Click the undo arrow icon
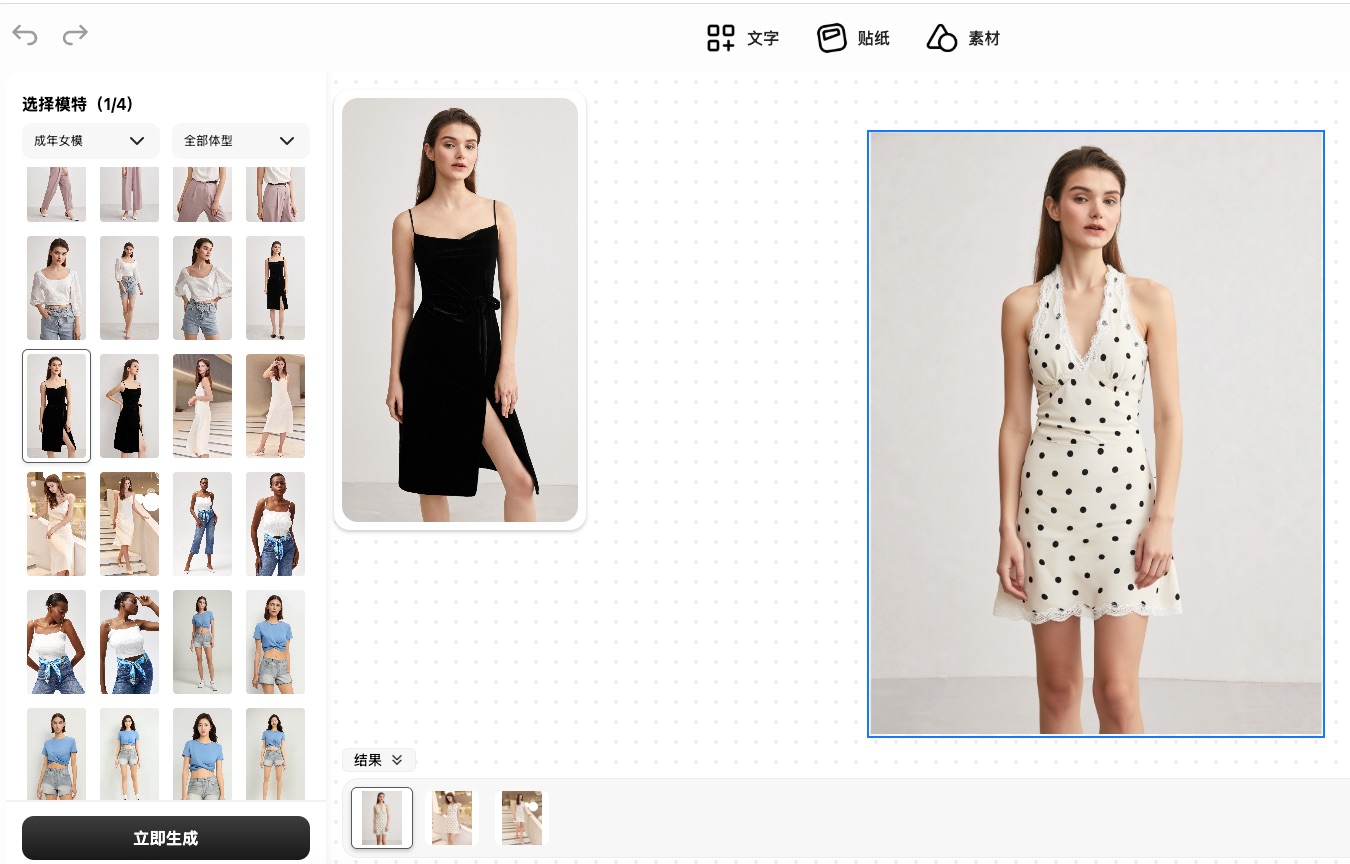 coord(25,36)
